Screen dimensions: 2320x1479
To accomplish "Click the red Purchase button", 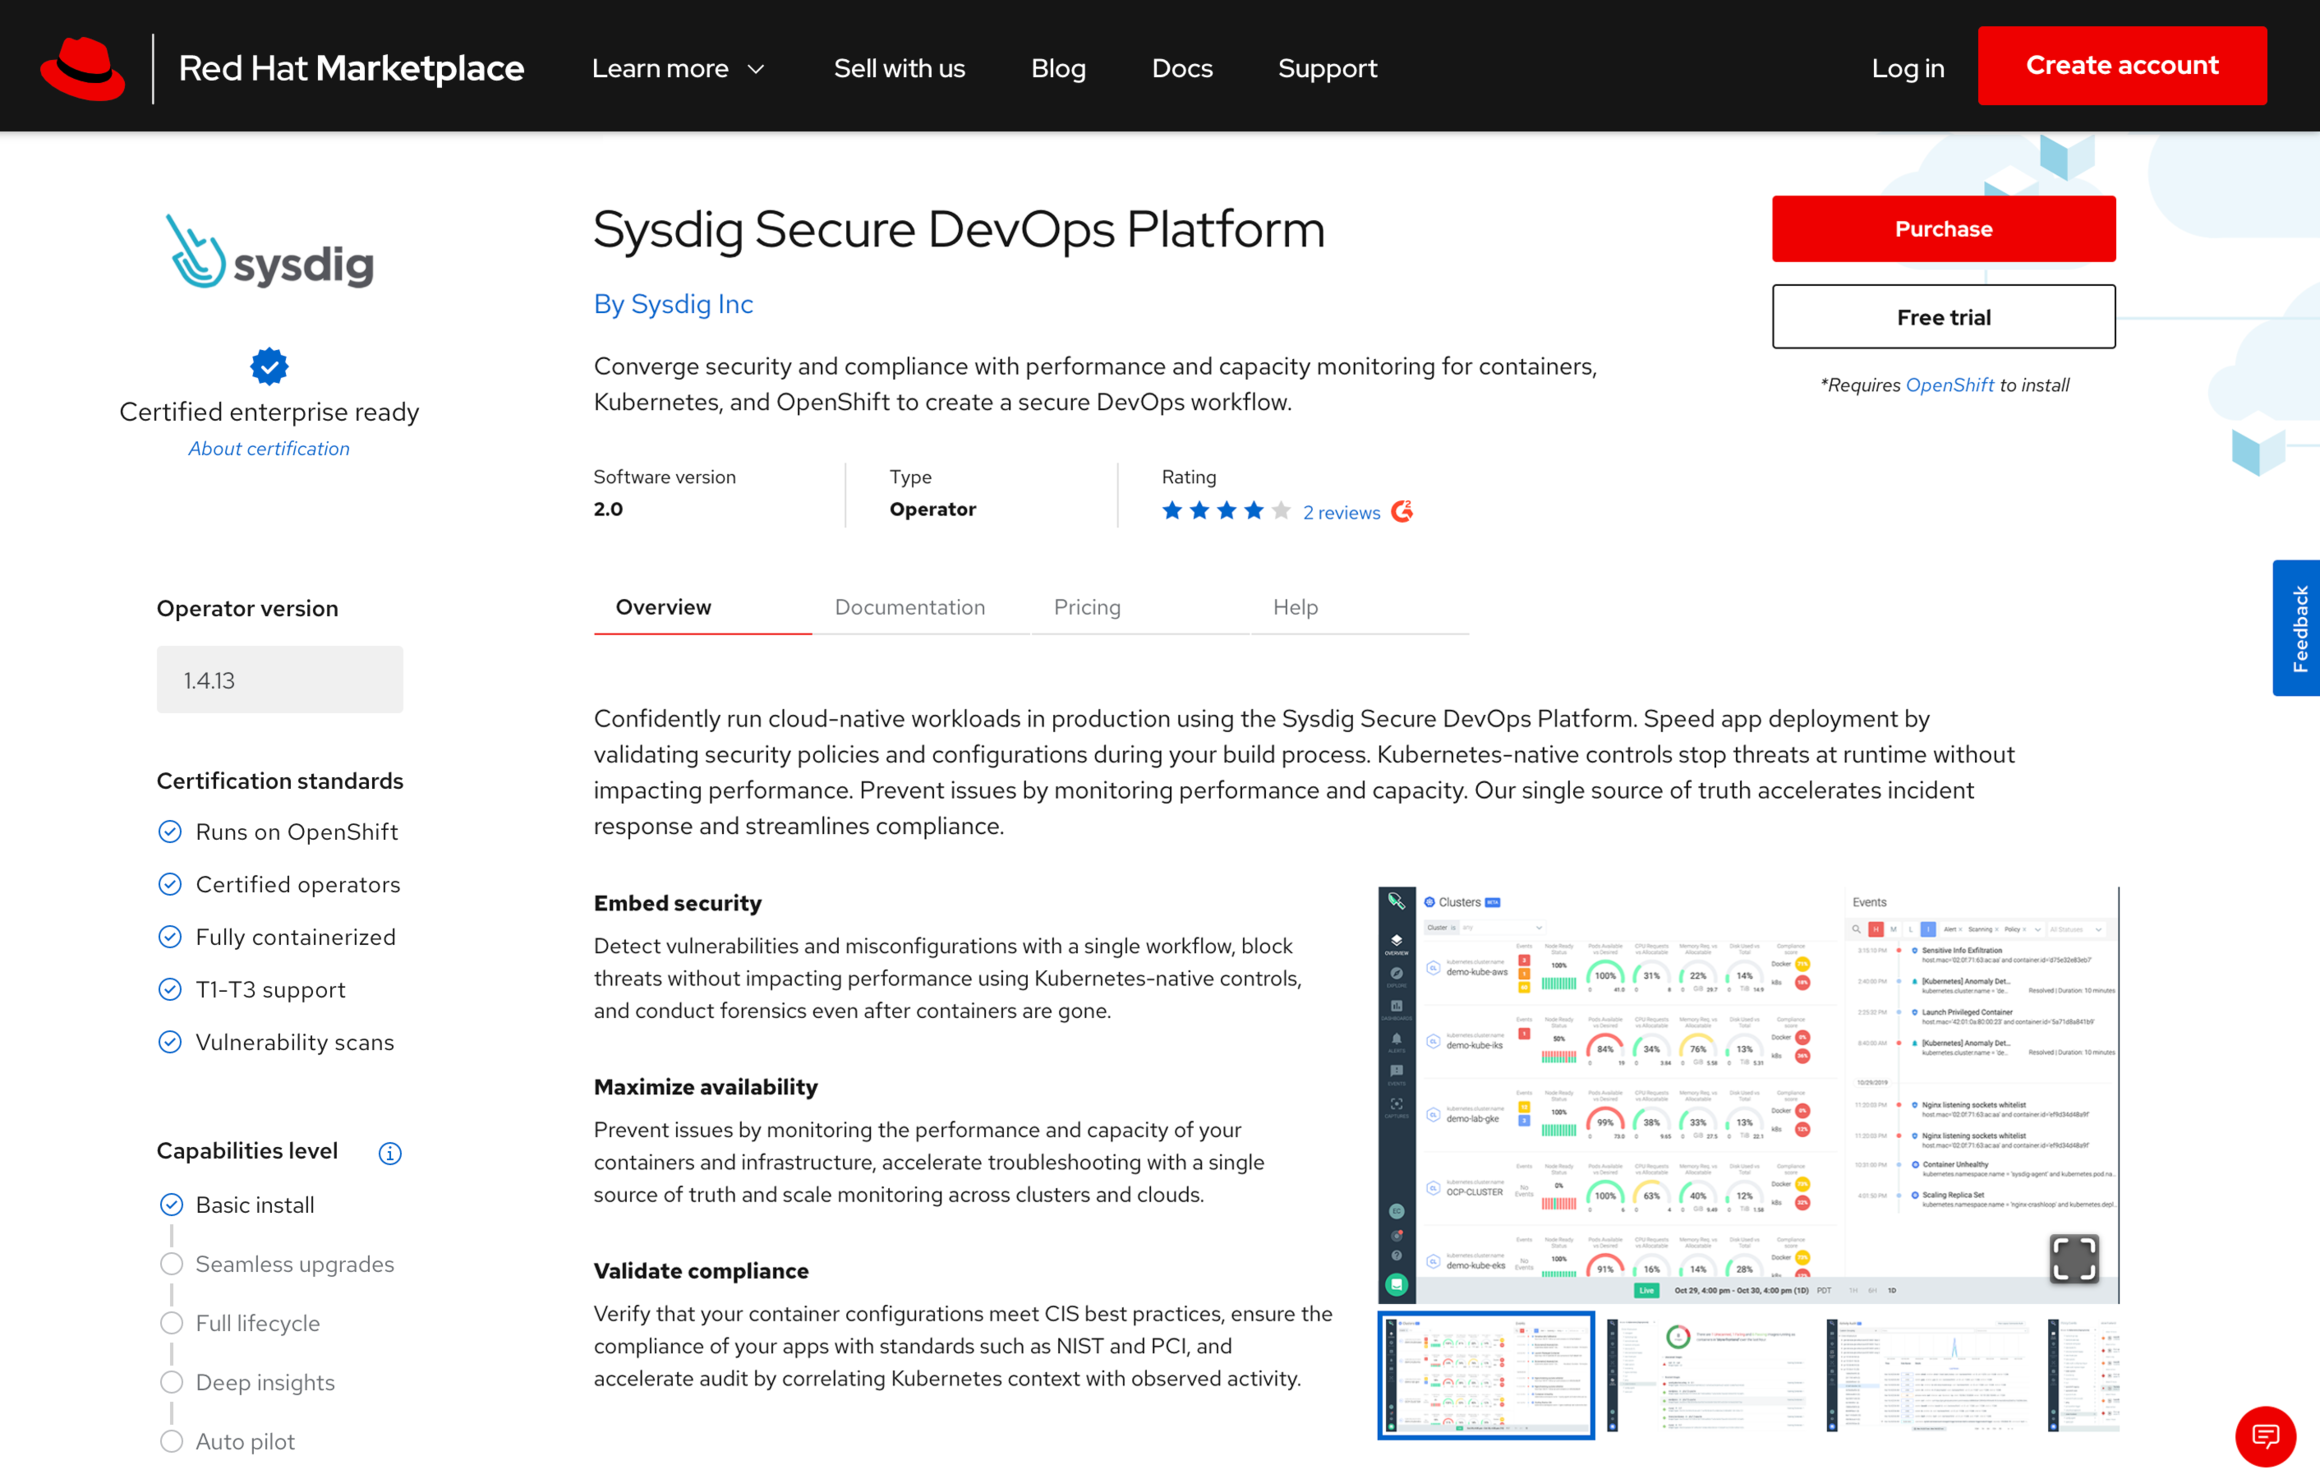I will 1943,228.
